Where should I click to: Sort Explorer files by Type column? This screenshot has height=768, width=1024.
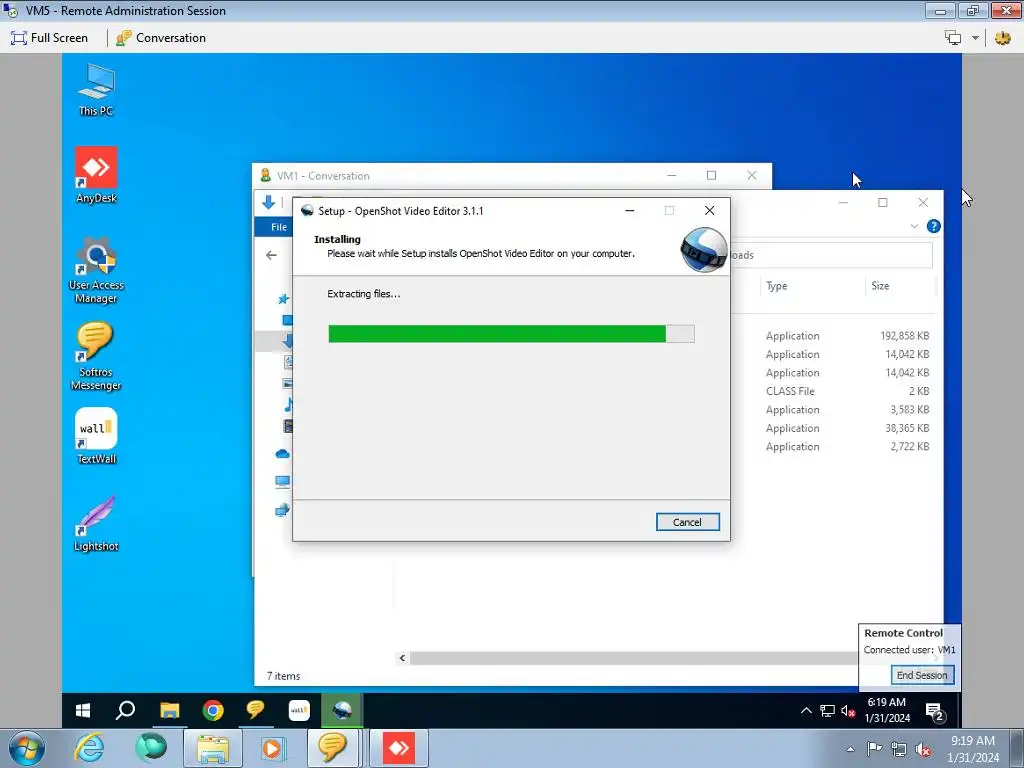776,285
